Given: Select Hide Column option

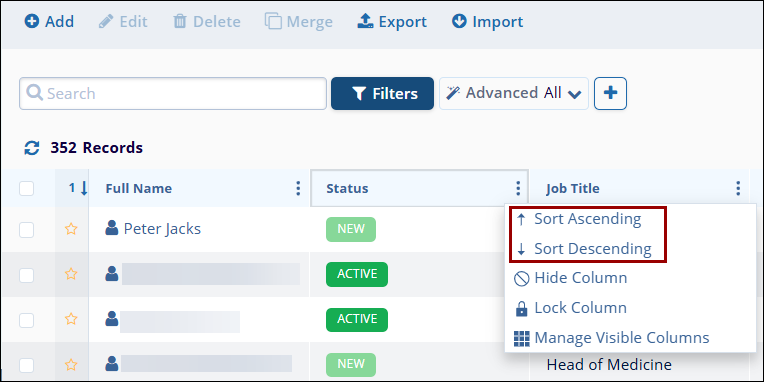Looking at the screenshot, I should (x=571, y=278).
